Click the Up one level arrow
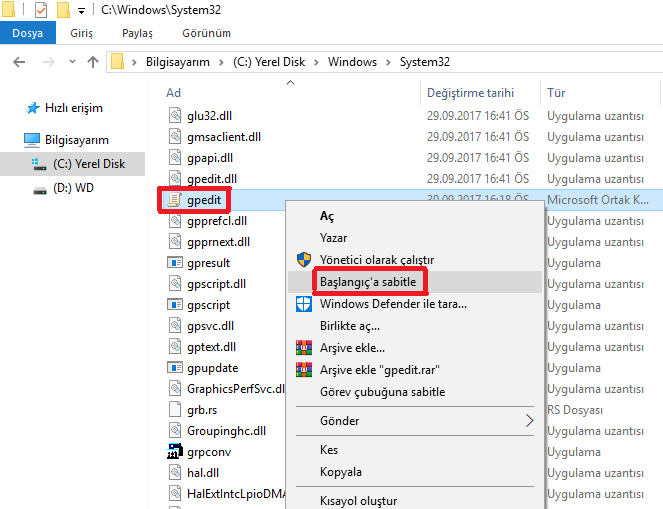This screenshot has width=663, height=509. [93, 62]
